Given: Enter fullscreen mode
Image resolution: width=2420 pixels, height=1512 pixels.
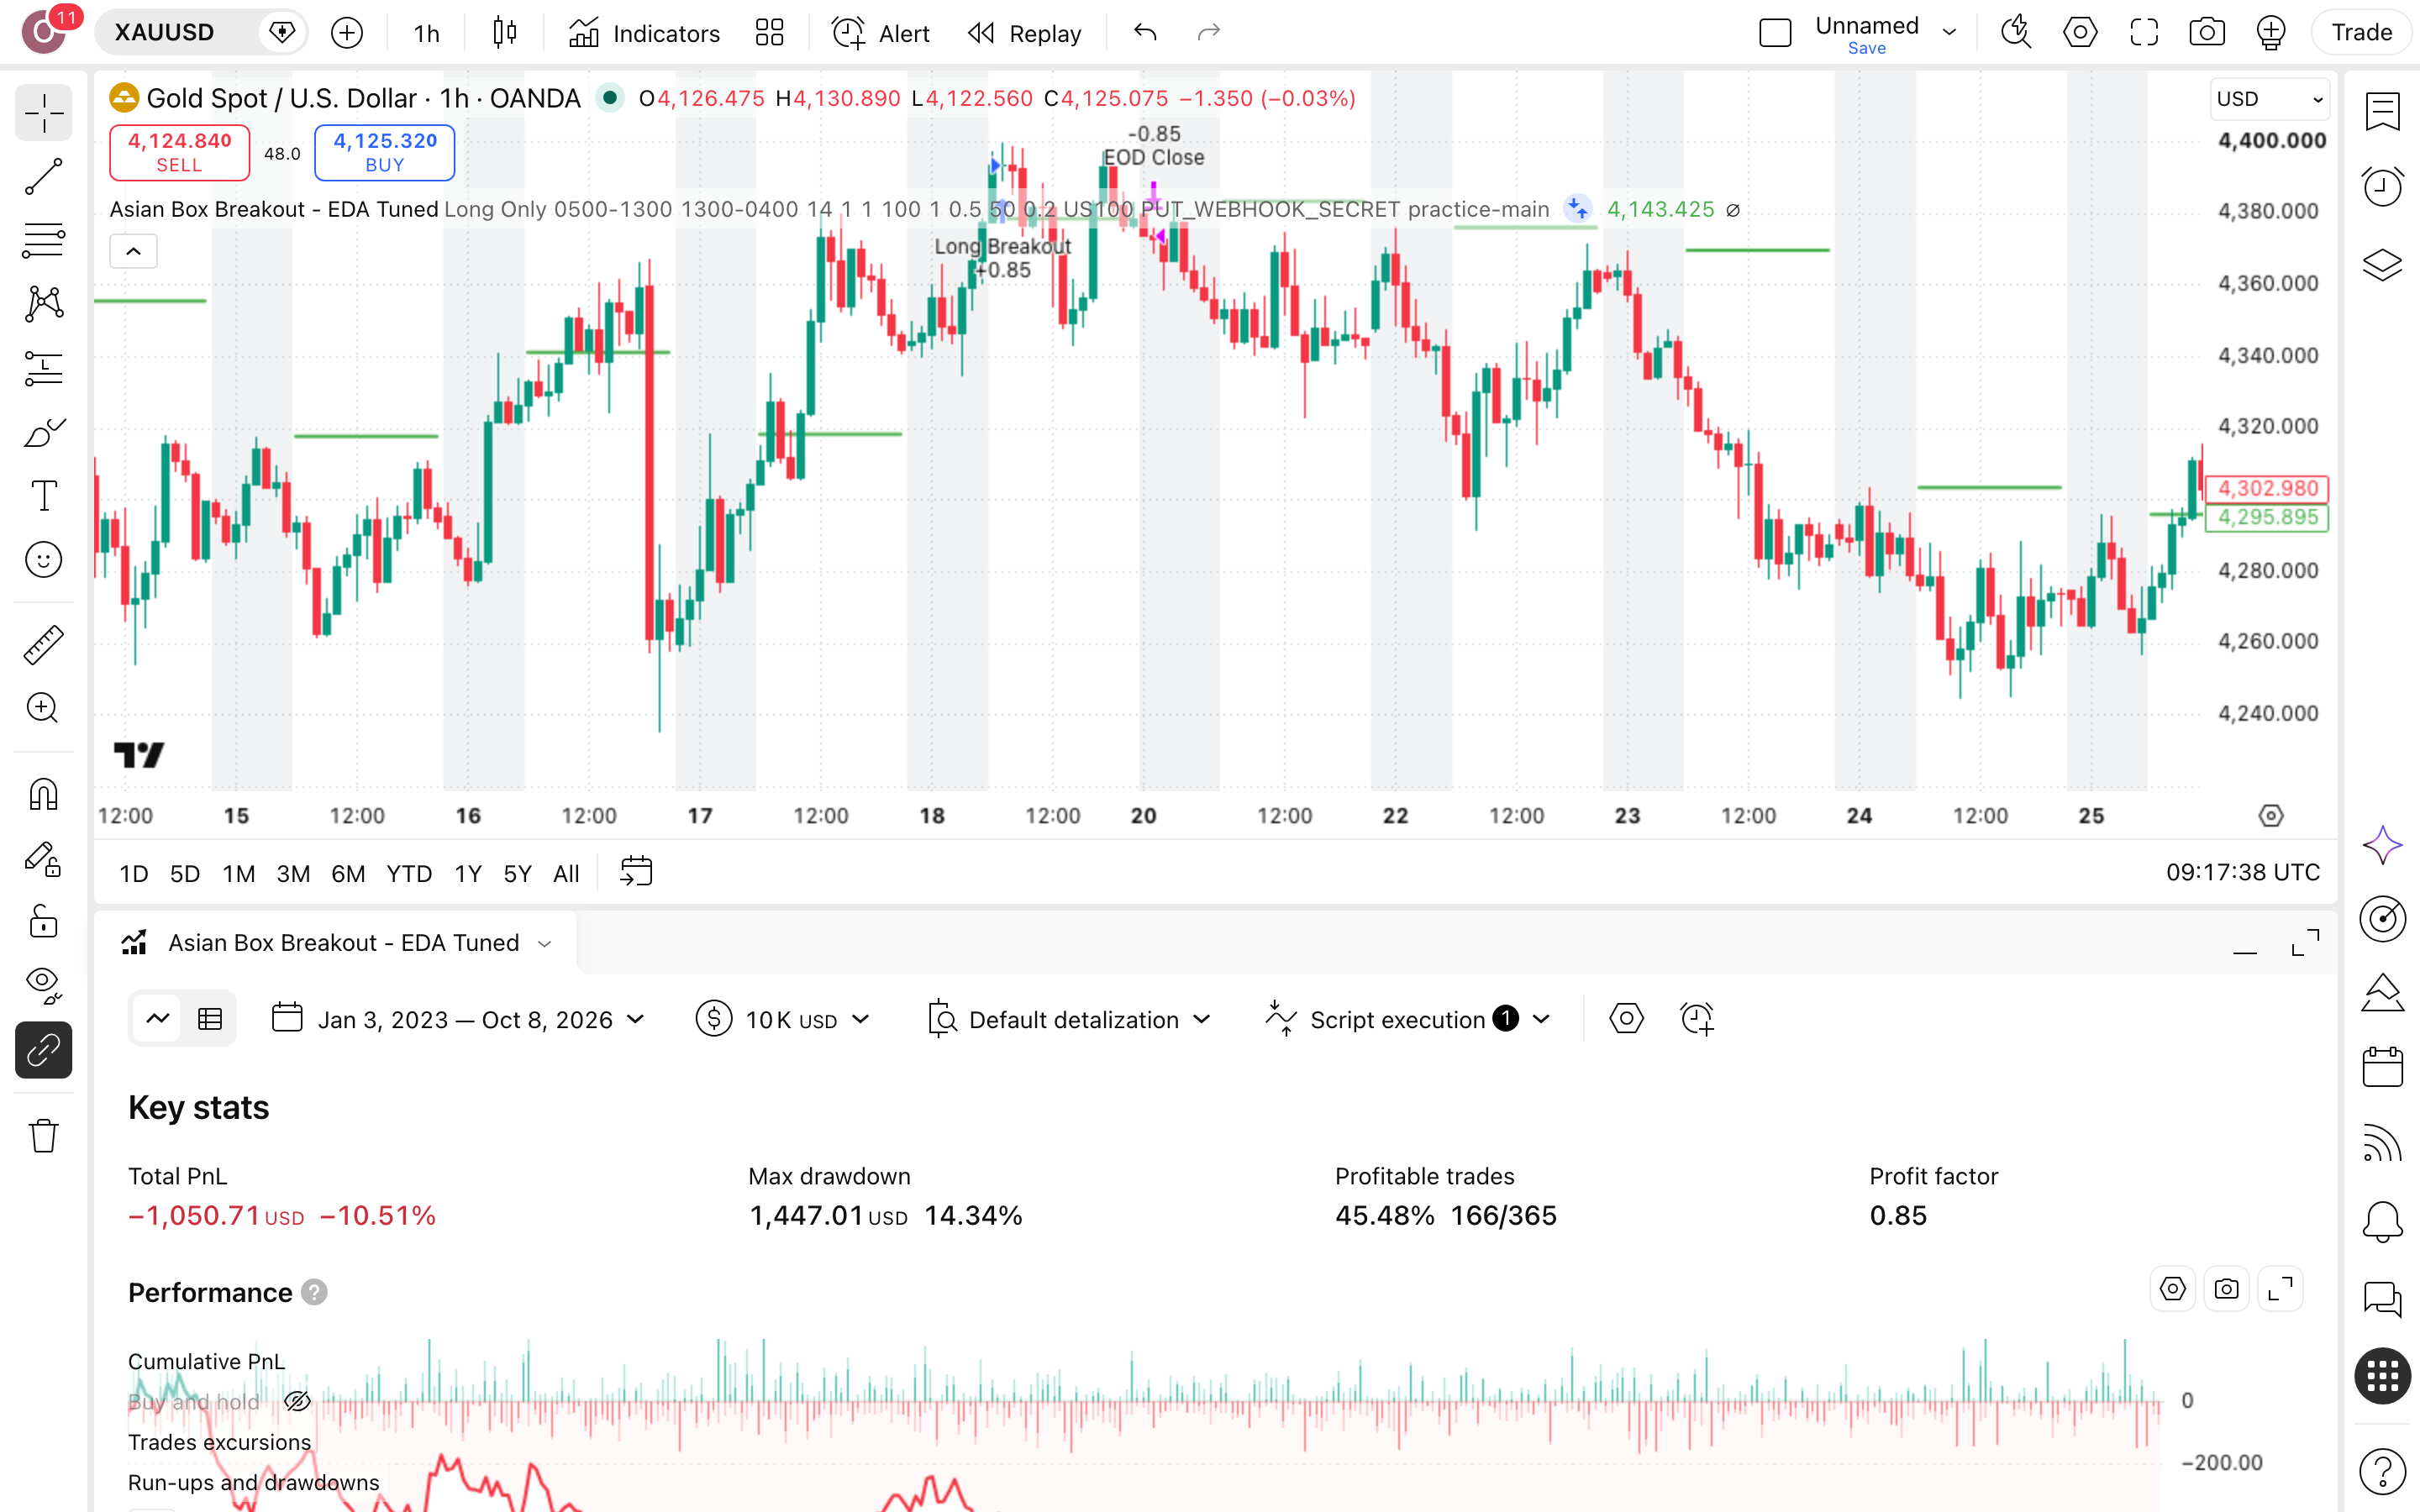Looking at the screenshot, I should coord(2144,33).
